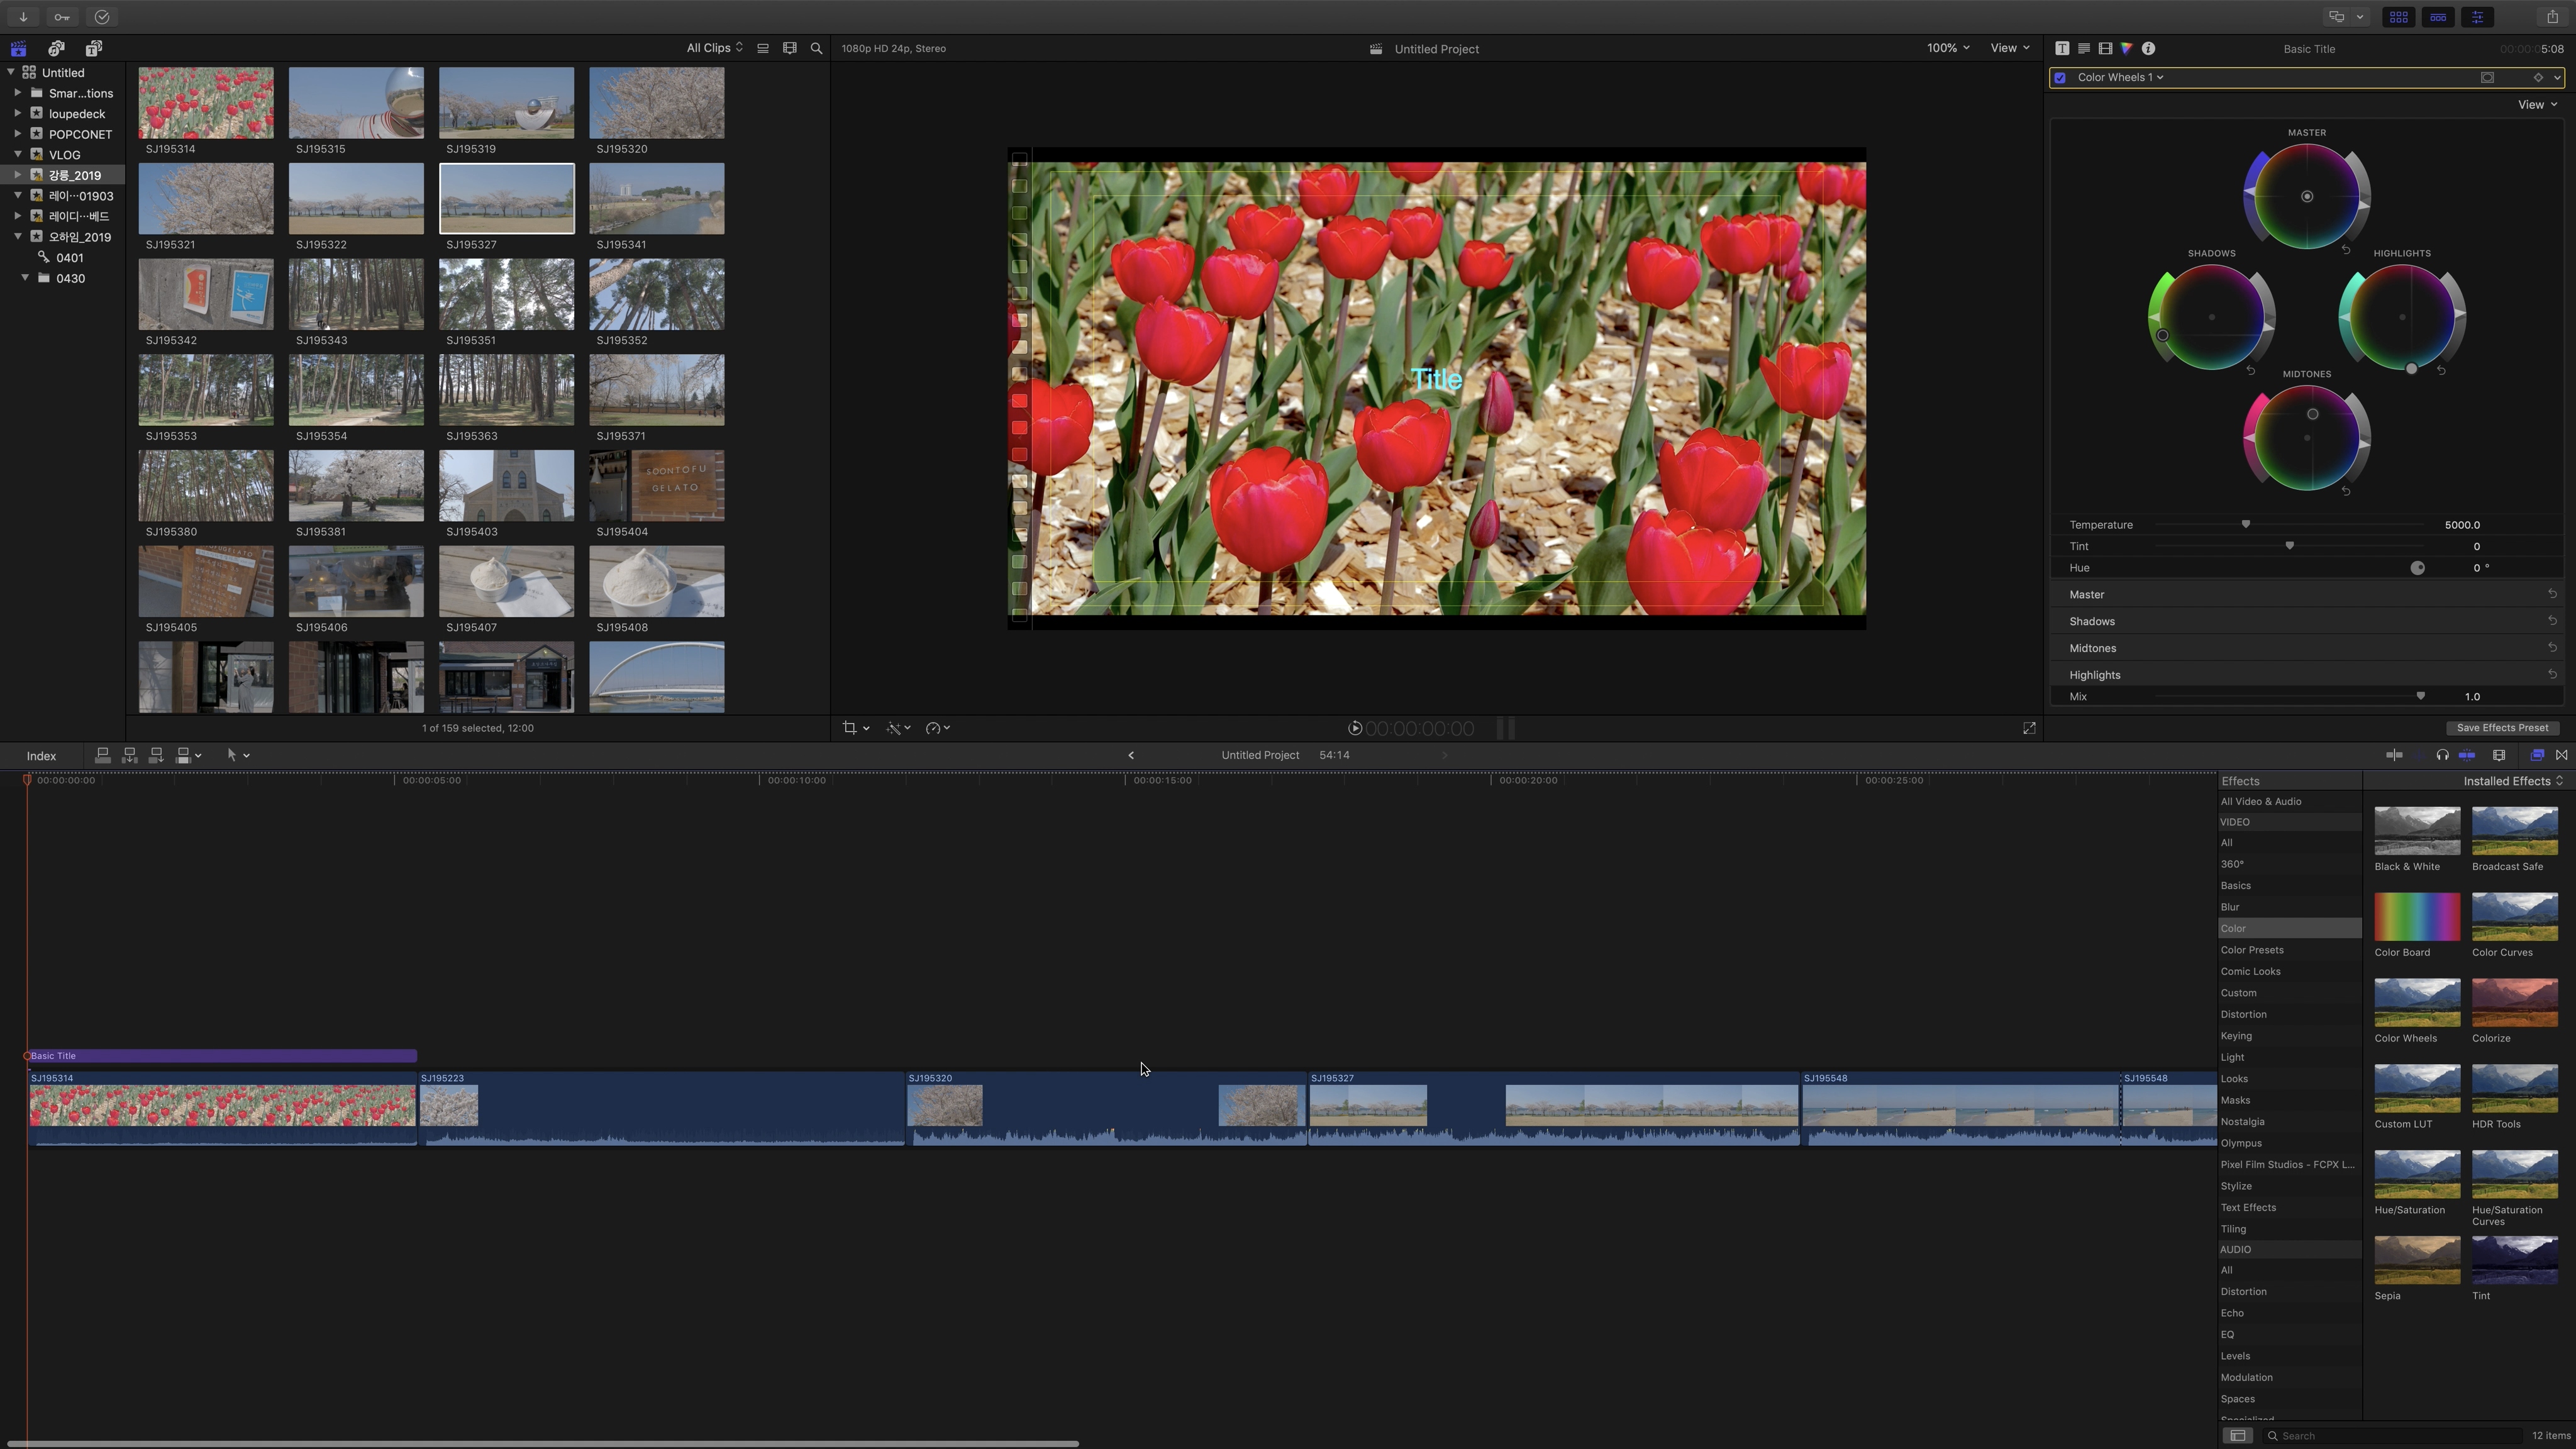Select the Color Presets effects category
The width and height of the screenshot is (2576, 1449).
2252,950
